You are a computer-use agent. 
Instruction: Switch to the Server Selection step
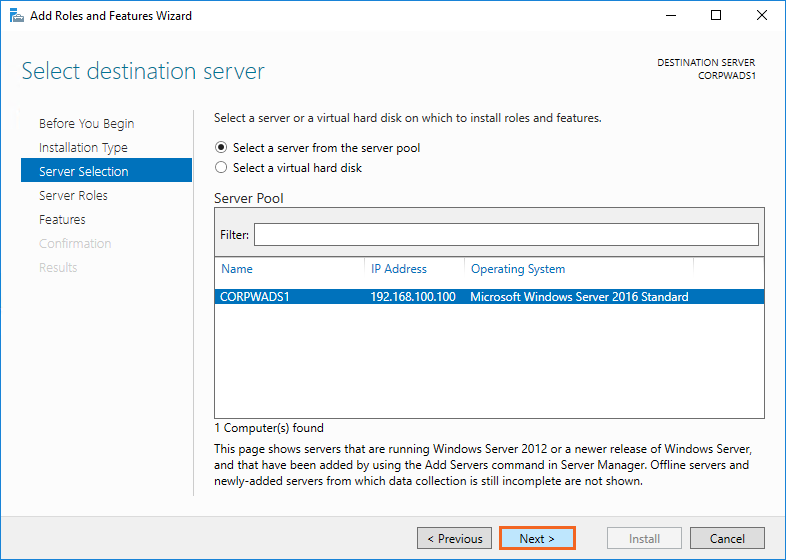click(84, 172)
